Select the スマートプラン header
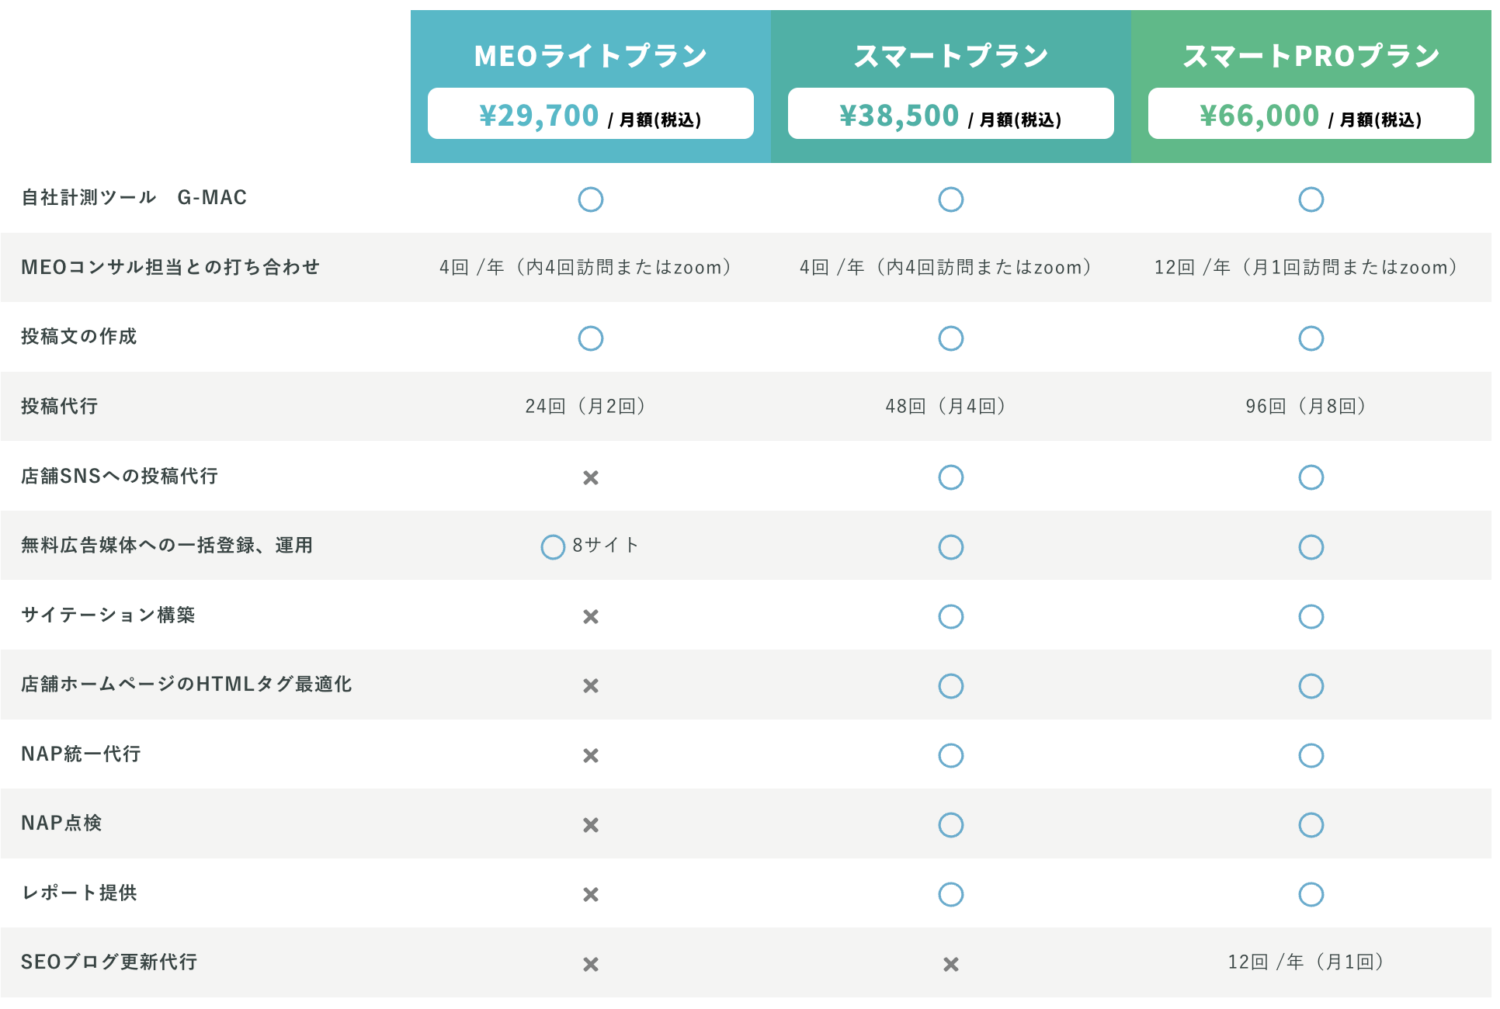The height and width of the screenshot is (1009, 1500). point(951,56)
